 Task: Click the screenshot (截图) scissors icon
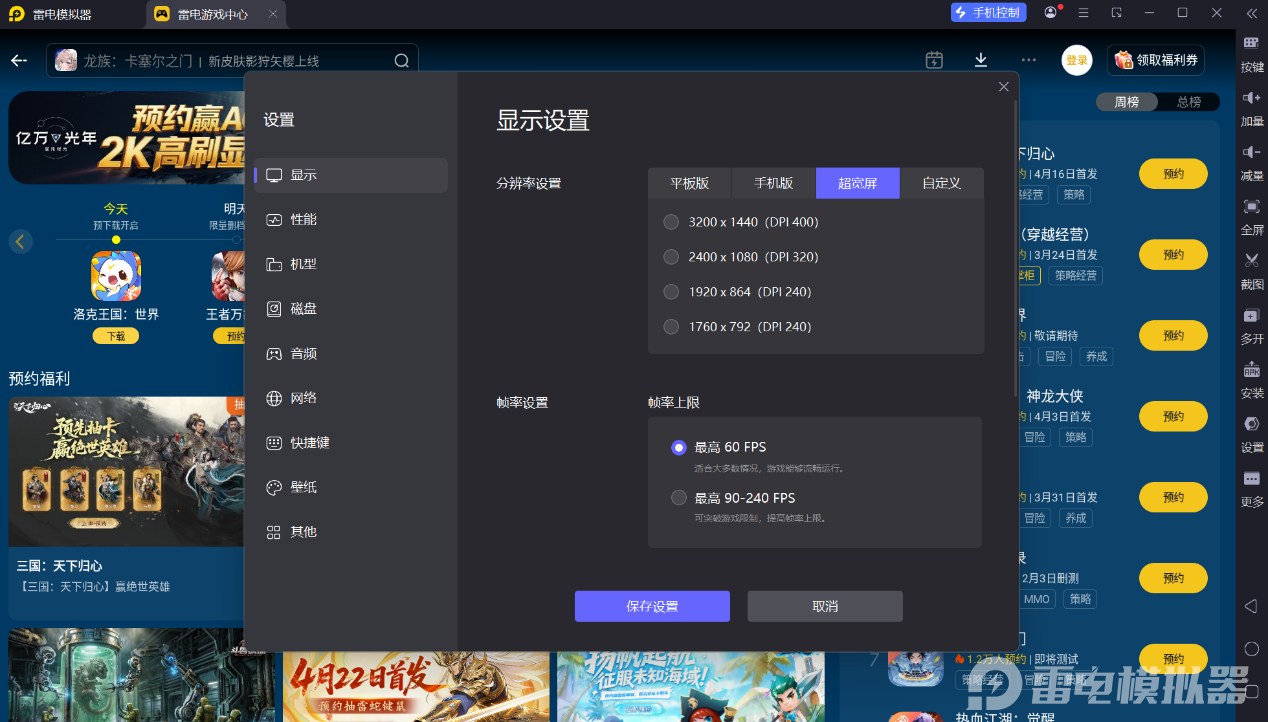[x=1251, y=260]
